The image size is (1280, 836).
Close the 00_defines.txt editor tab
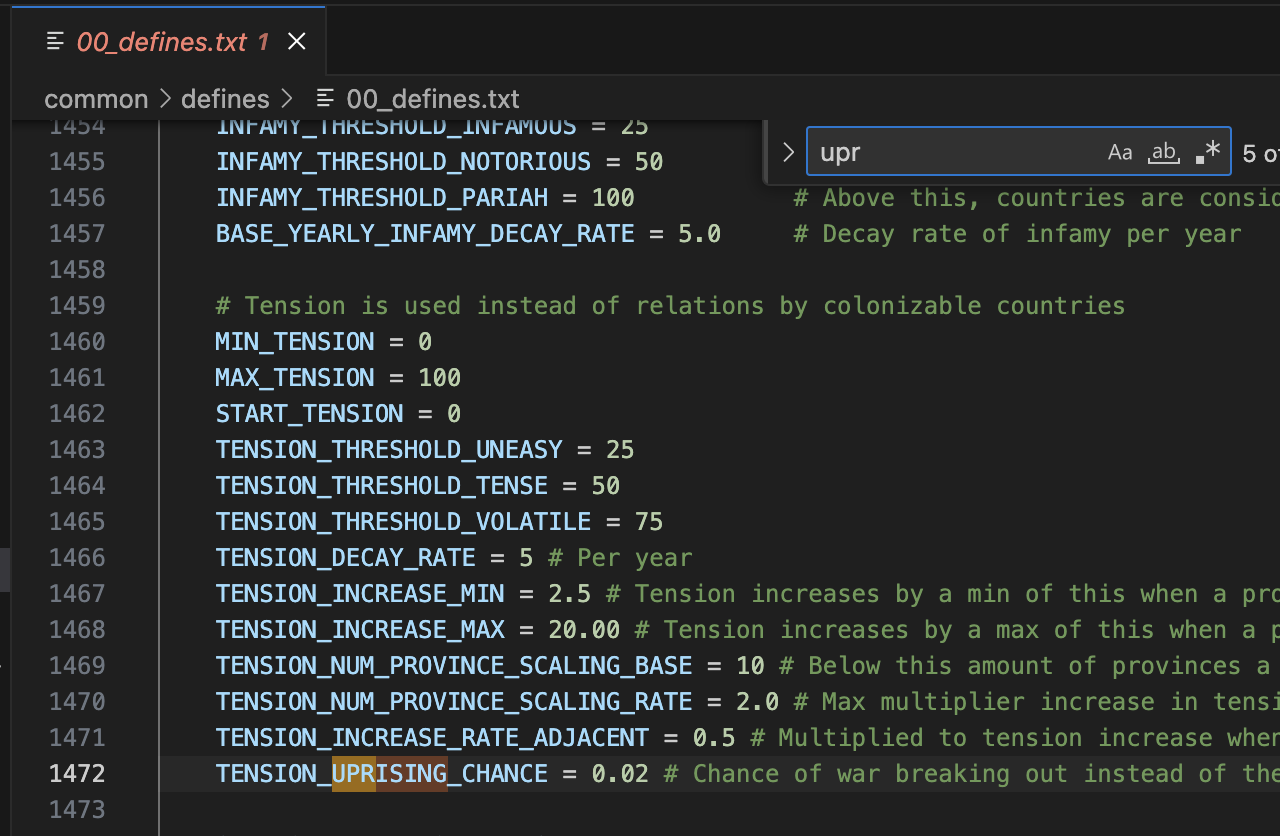(296, 41)
